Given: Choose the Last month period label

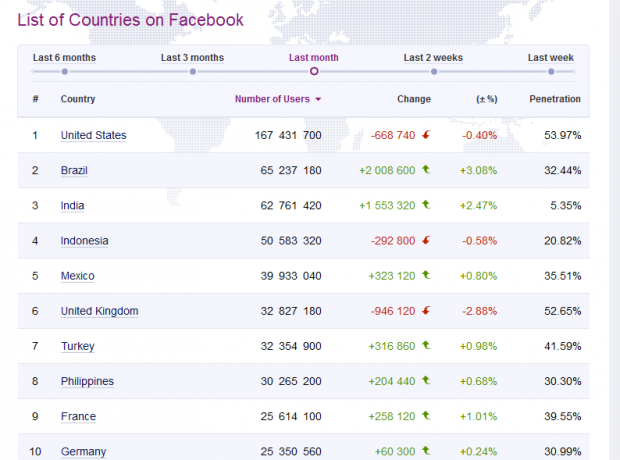Looking at the screenshot, I should pyautogui.click(x=313, y=58).
